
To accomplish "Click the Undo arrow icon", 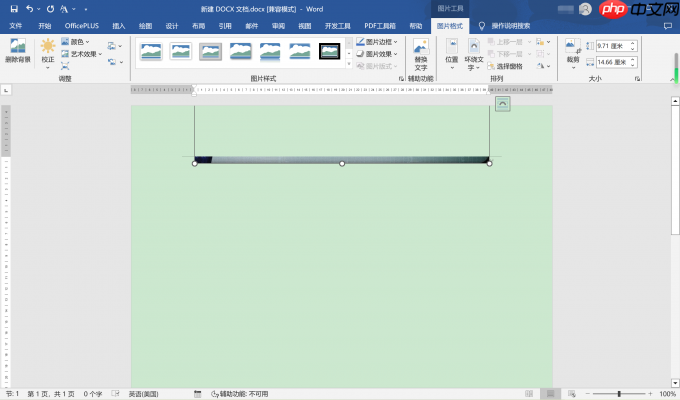I will click(x=29, y=9).
